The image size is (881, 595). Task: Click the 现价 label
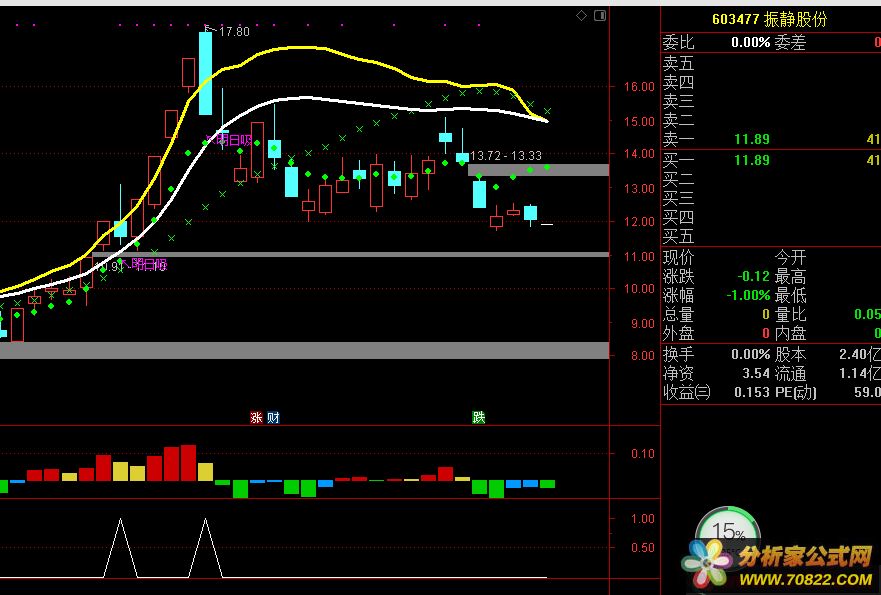679,258
